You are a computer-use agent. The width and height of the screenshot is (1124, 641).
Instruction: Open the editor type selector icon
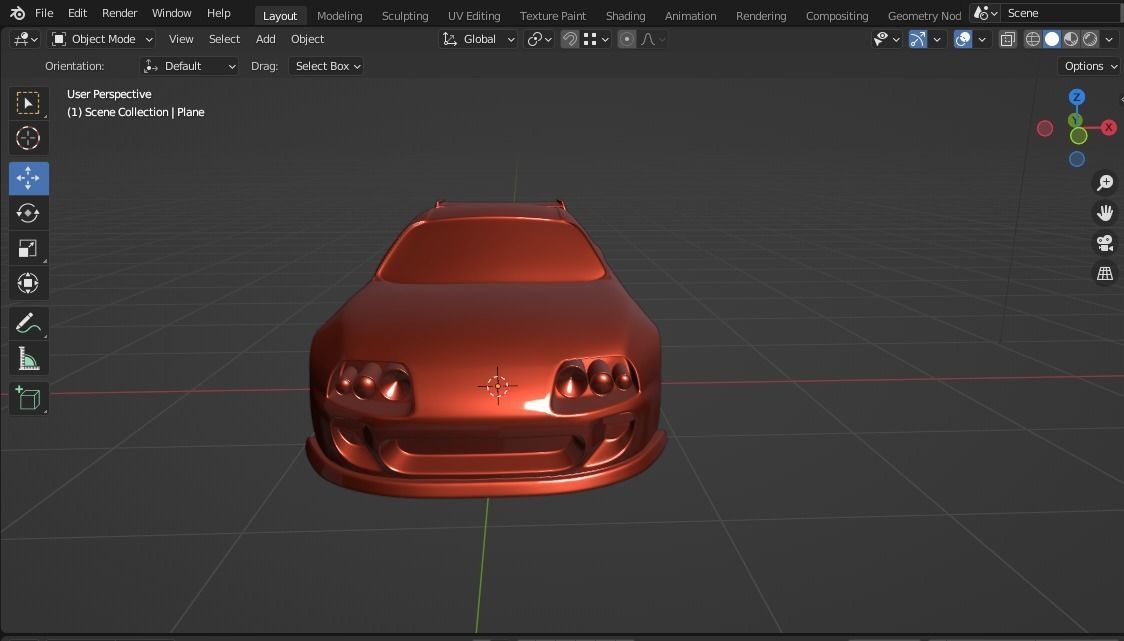25,39
